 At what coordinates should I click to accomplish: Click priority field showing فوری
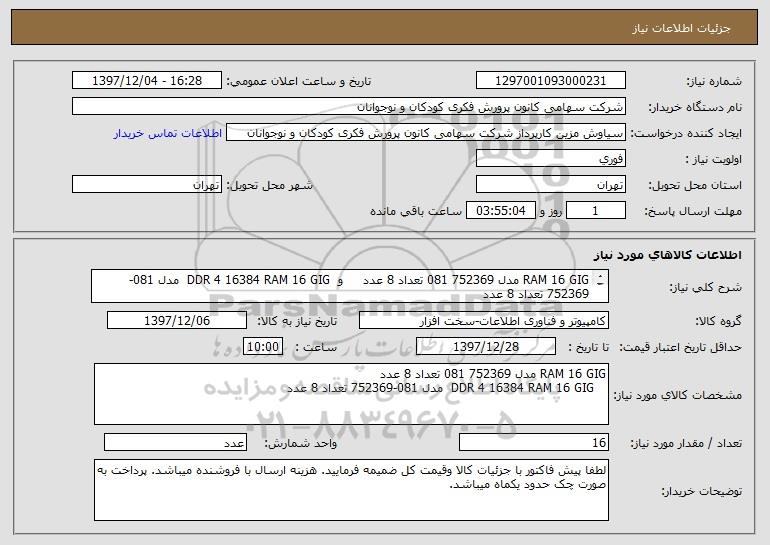point(550,159)
